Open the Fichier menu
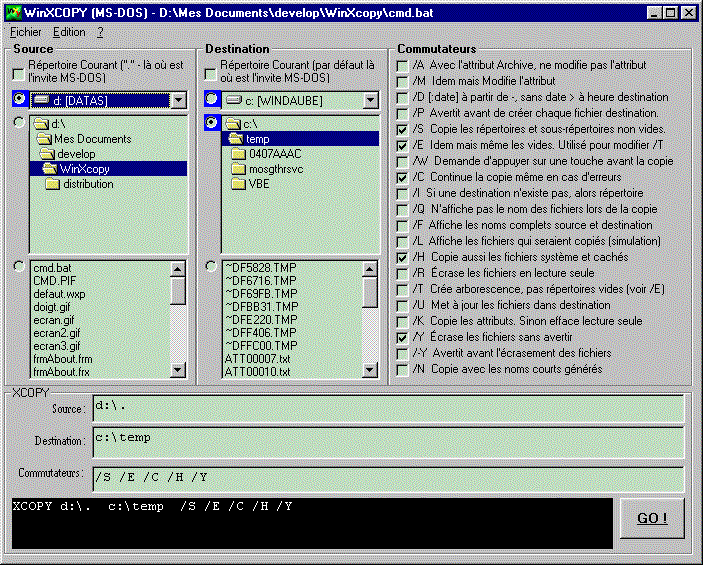 [26, 32]
